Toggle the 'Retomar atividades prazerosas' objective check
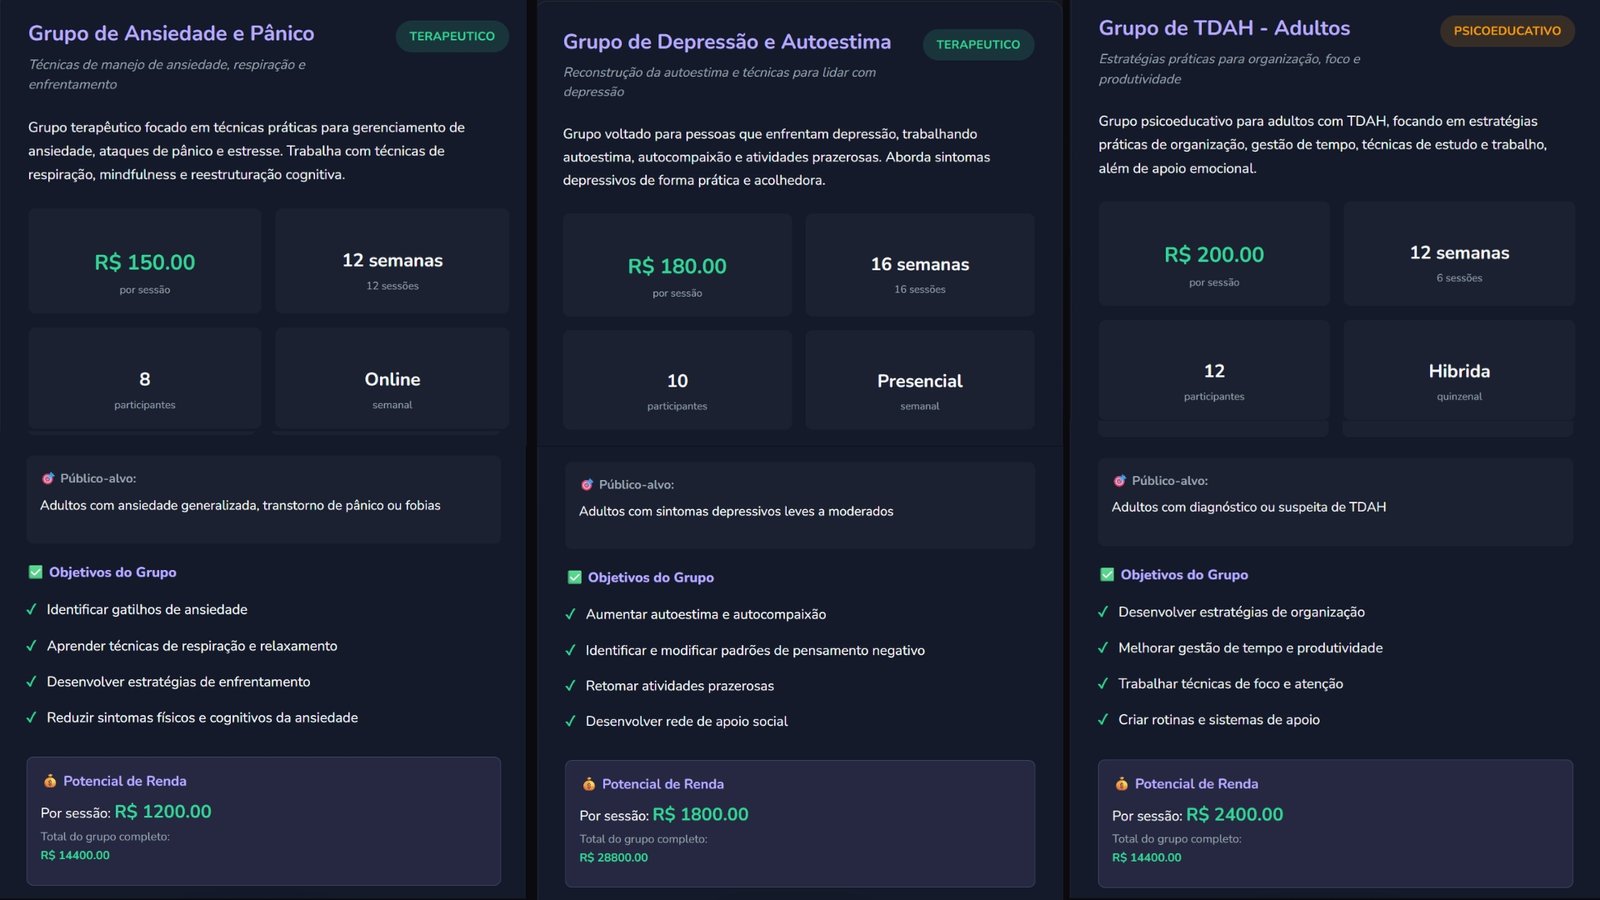 570,686
